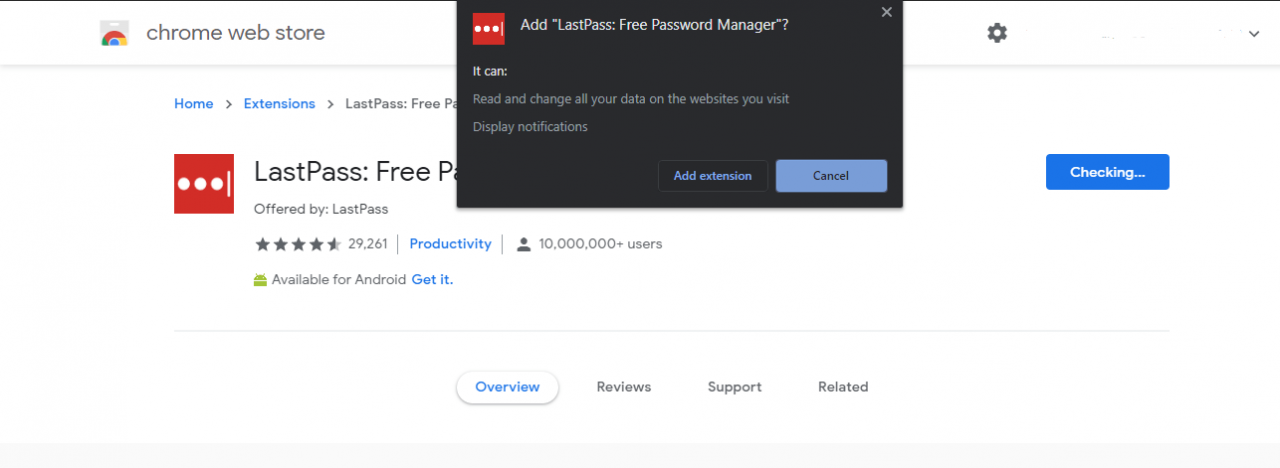1280x468 pixels.
Task: Close the add-extension dialog with the X
Action: pyautogui.click(x=886, y=13)
